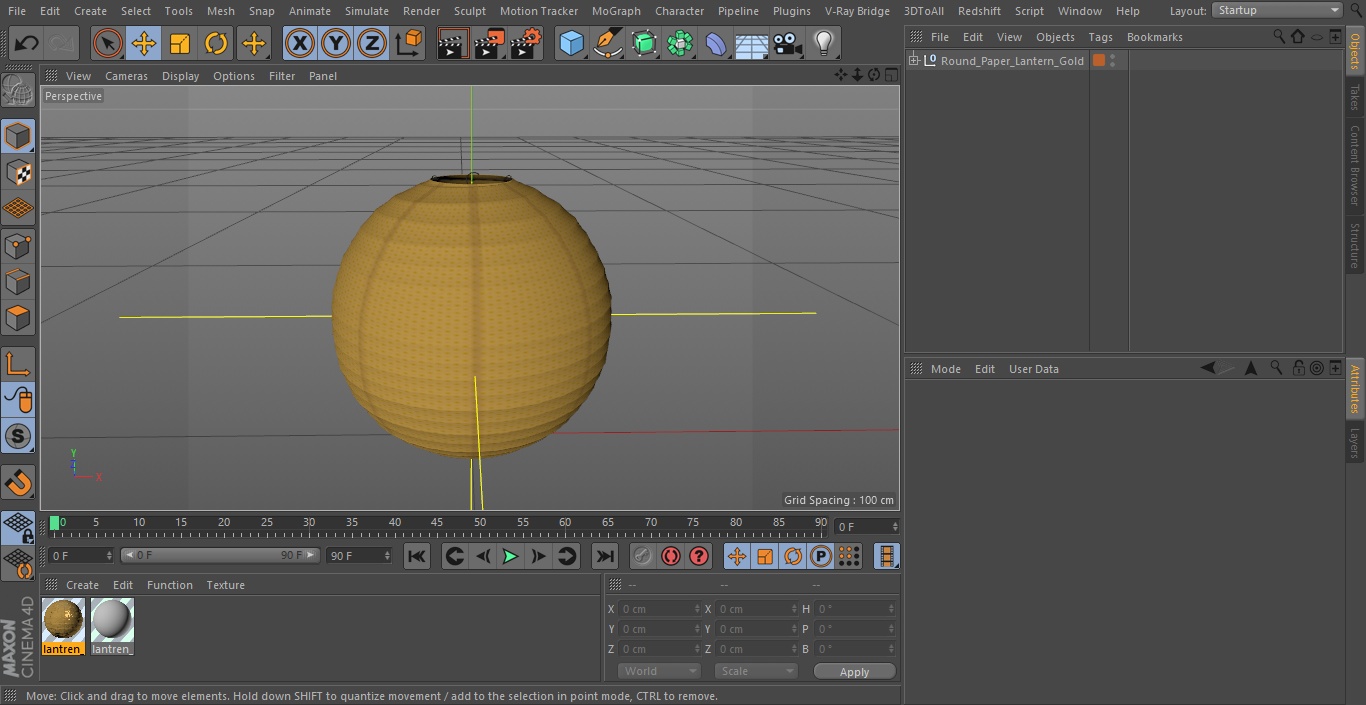The height and width of the screenshot is (705, 1366).
Task: Go to start of animation
Action: coord(417,556)
